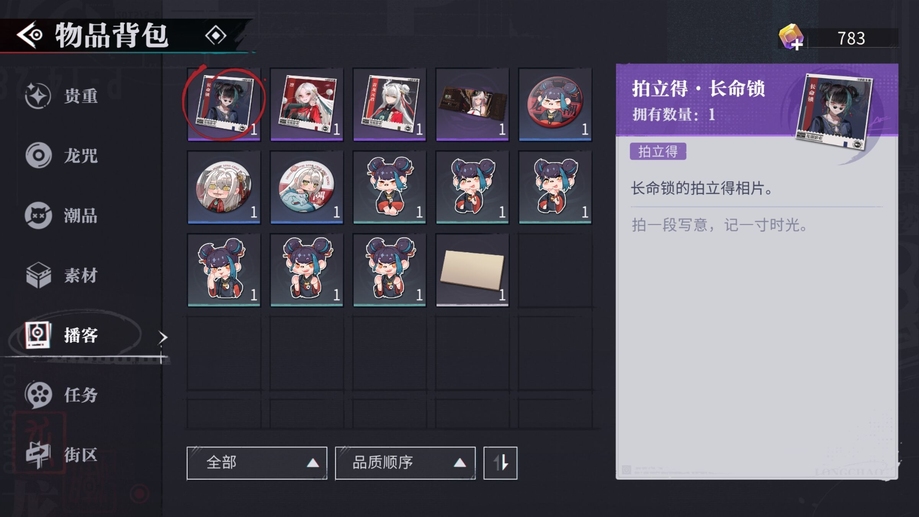
Task: Expand the 全部 filter dropdown
Action: (x=257, y=463)
